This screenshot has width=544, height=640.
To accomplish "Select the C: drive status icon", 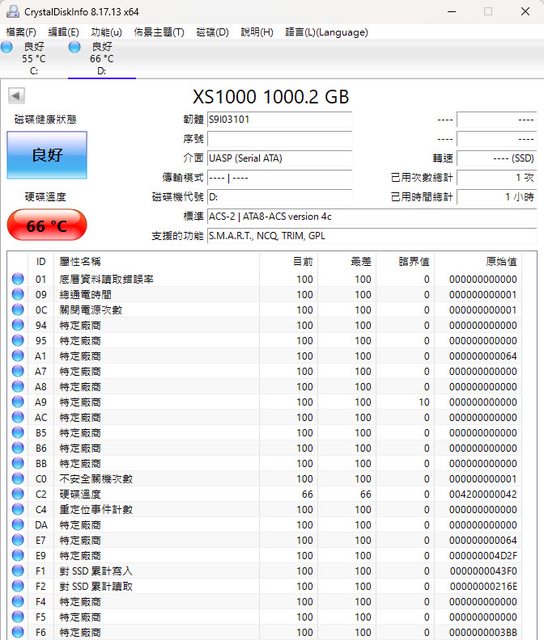I will tap(7, 47).
